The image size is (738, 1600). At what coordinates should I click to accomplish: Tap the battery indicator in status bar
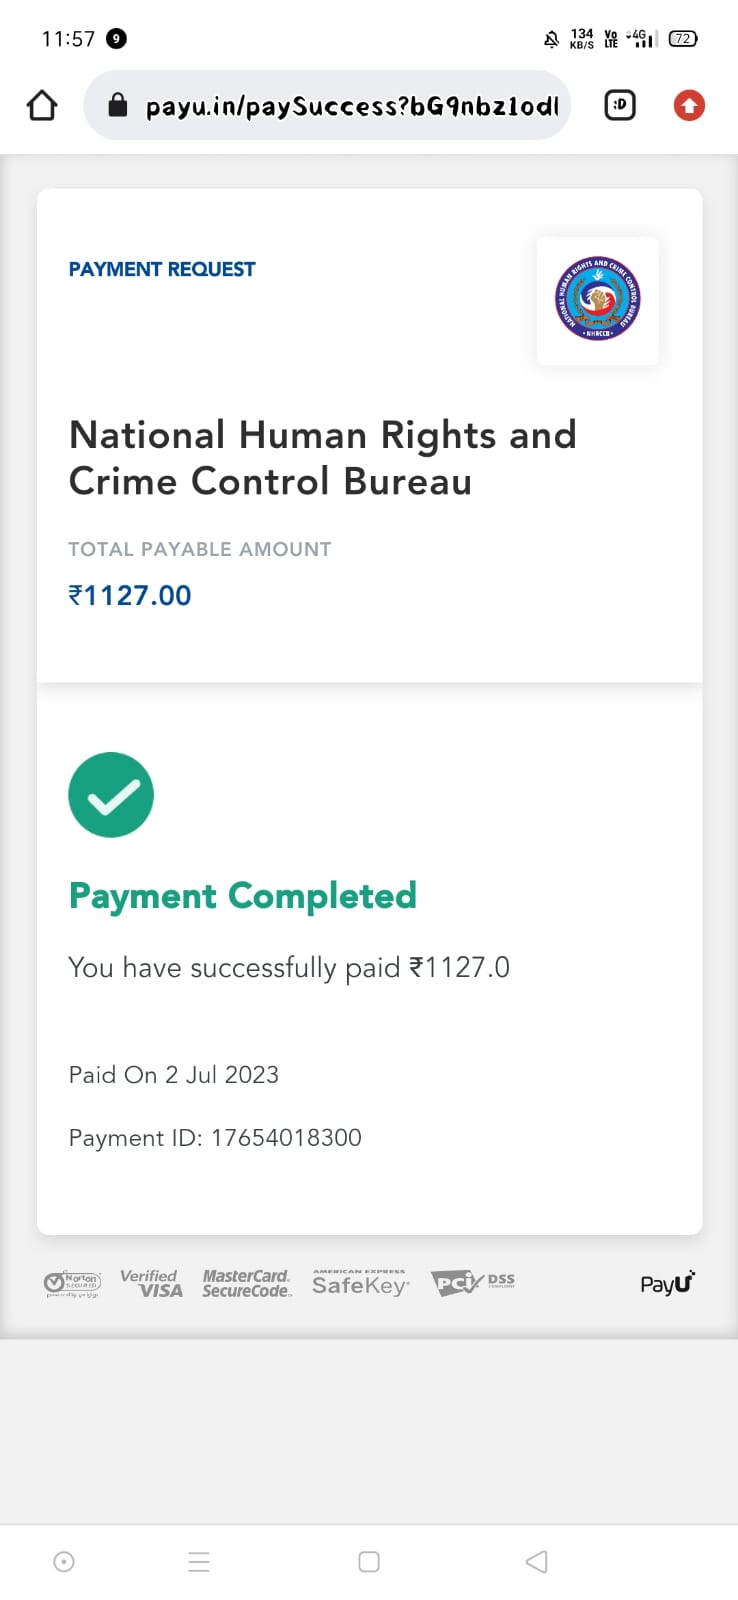pyautogui.click(x=683, y=39)
